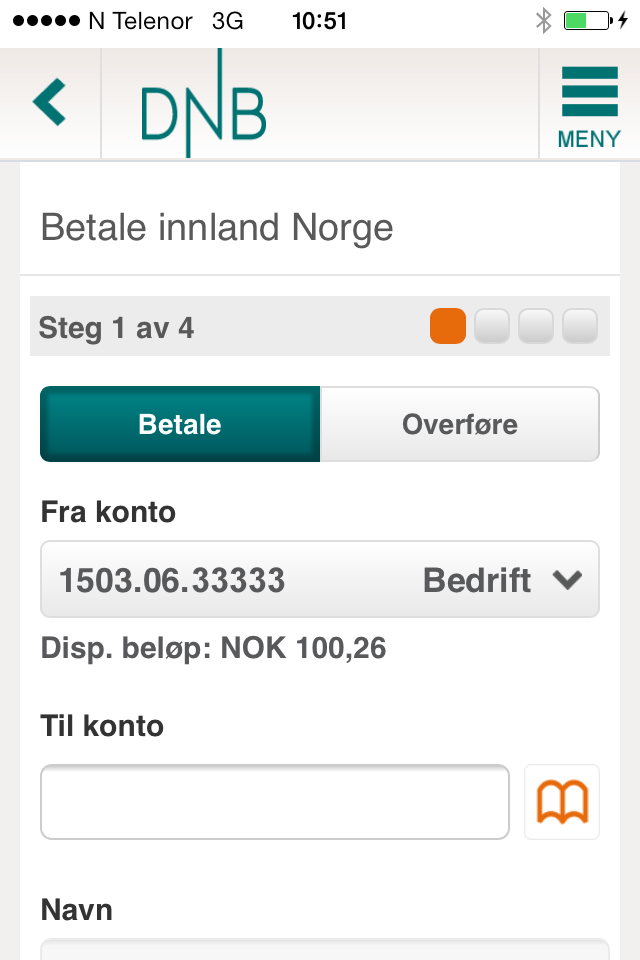Tap the DNB logo
The width and height of the screenshot is (640, 960).
pyautogui.click(x=203, y=111)
